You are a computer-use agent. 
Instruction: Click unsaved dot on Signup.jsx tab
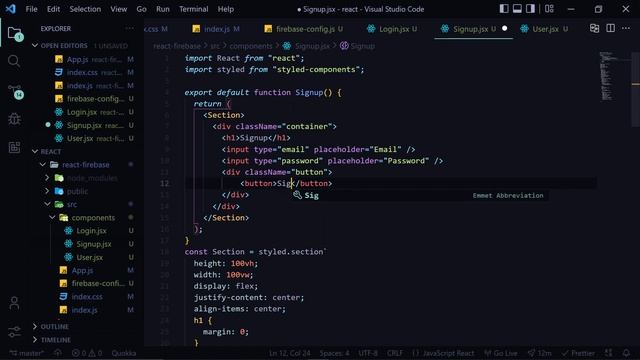click(x=504, y=29)
